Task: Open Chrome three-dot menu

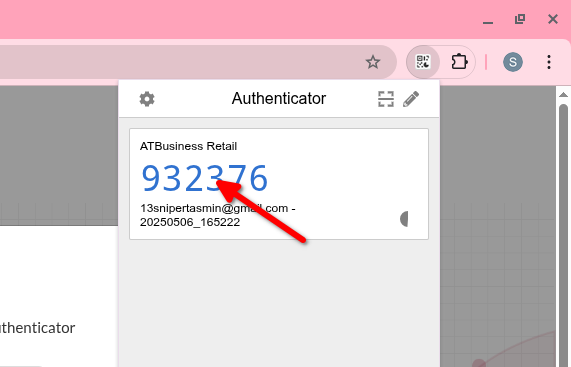Action: click(549, 62)
